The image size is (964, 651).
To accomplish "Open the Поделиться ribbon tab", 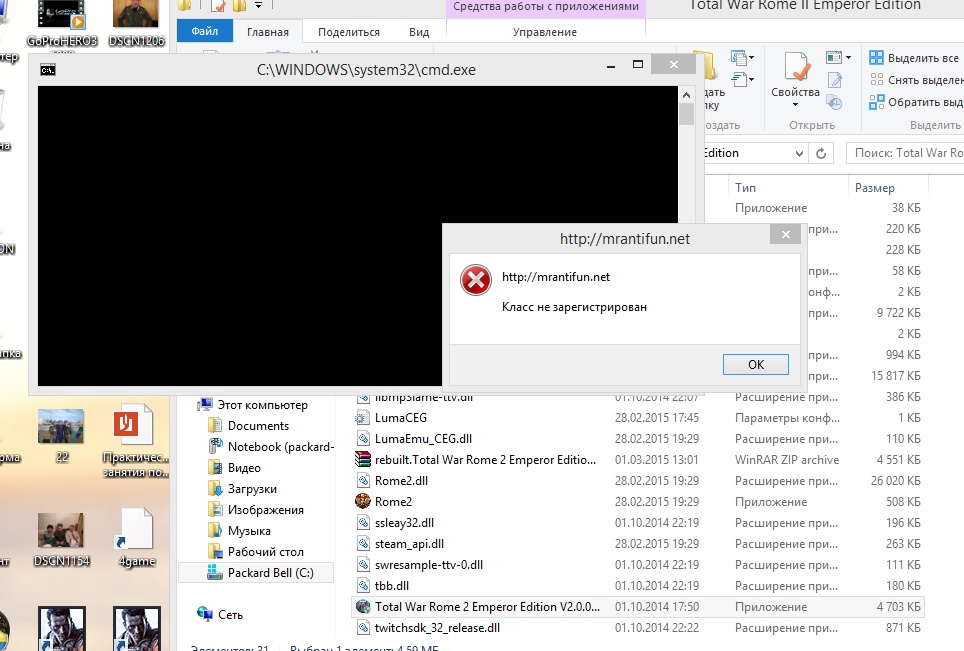I will click(349, 32).
